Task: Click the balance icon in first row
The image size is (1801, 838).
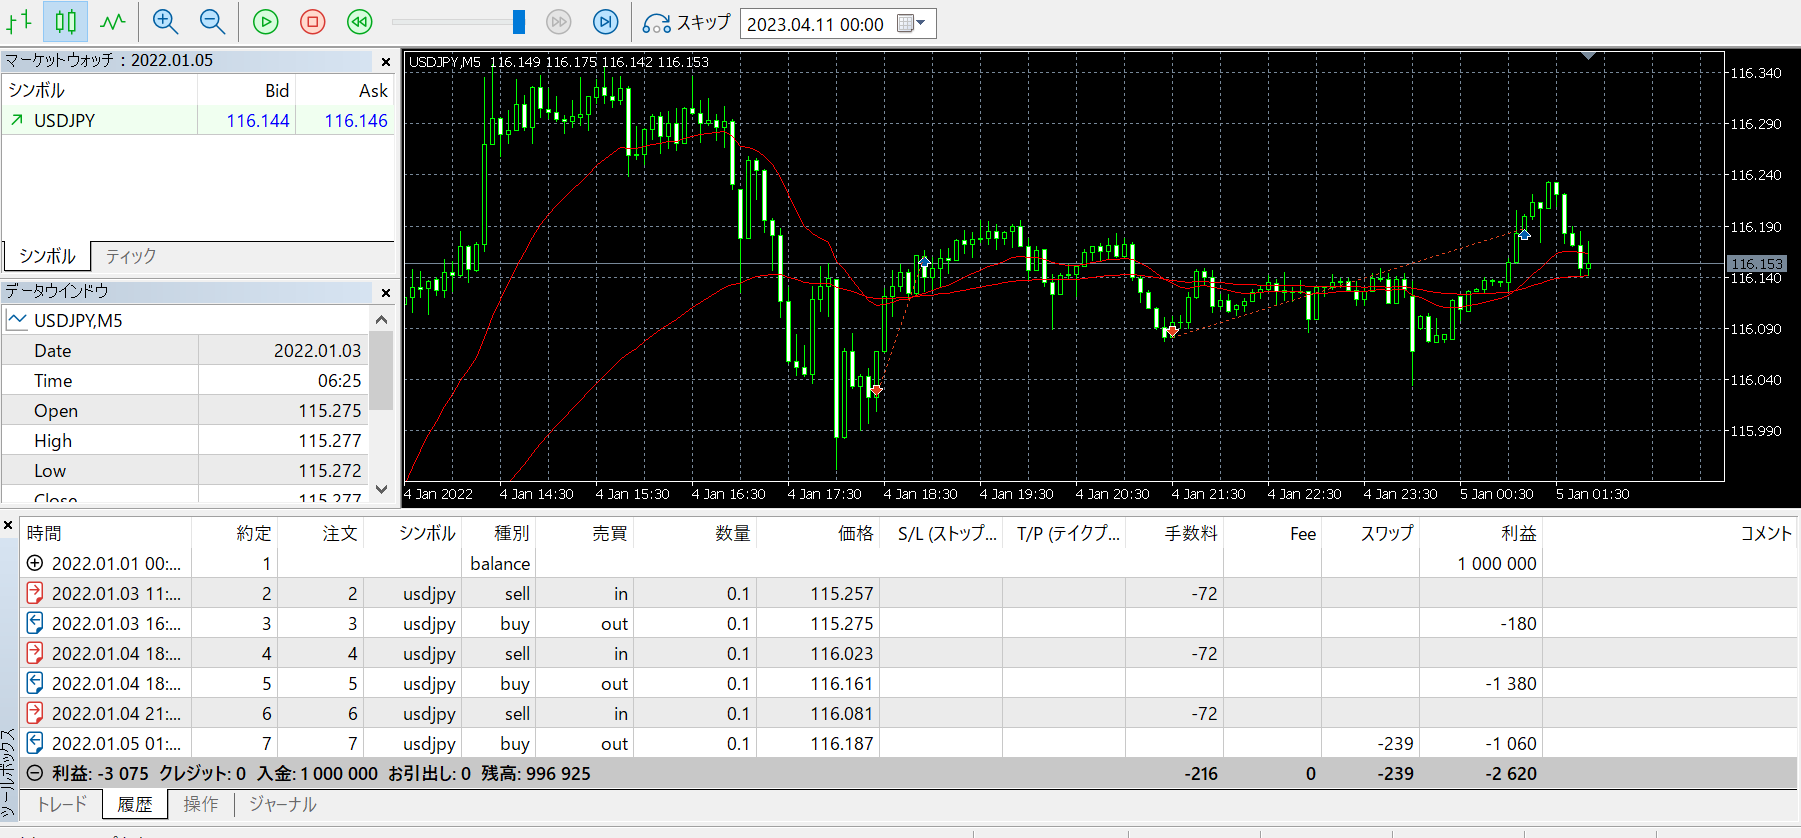Action: pyautogui.click(x=35, y=563)
